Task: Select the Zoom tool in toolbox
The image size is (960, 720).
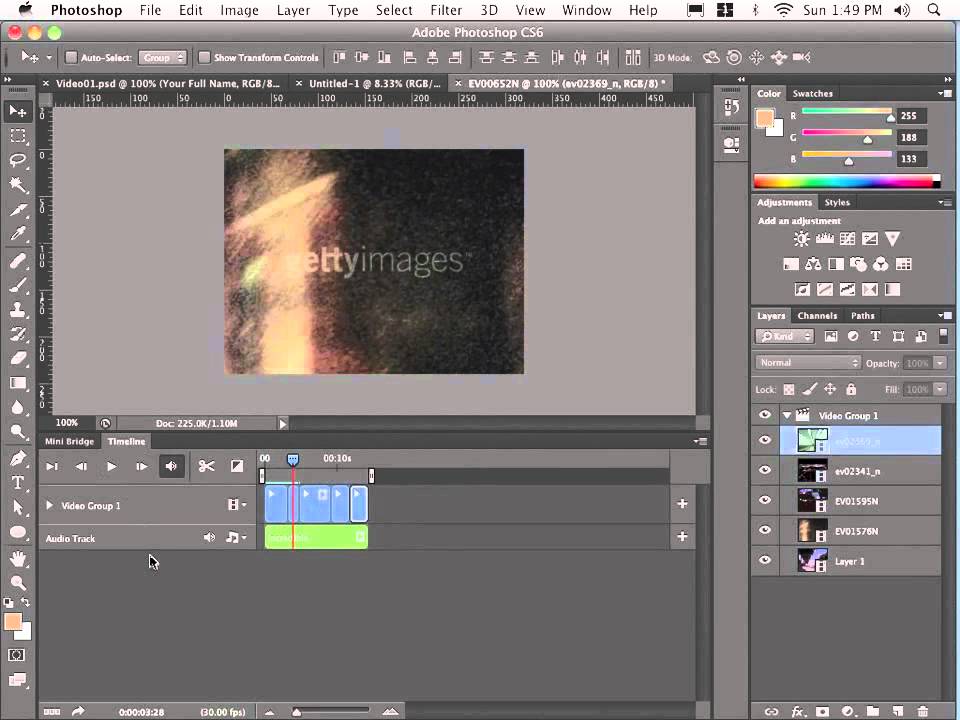Action: click(18, 583)
